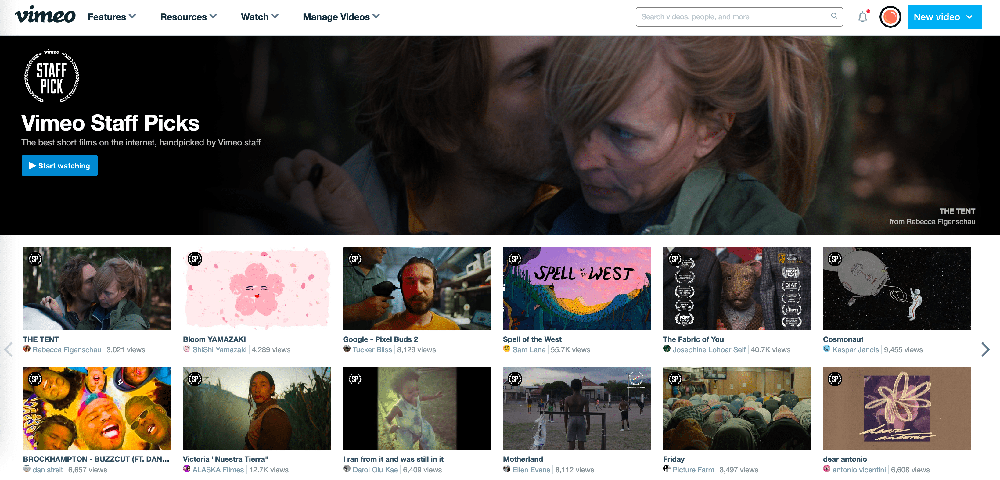Go to the Vimeo home logo
This screenshot has width=1000, height=480.
click(45, 16)
